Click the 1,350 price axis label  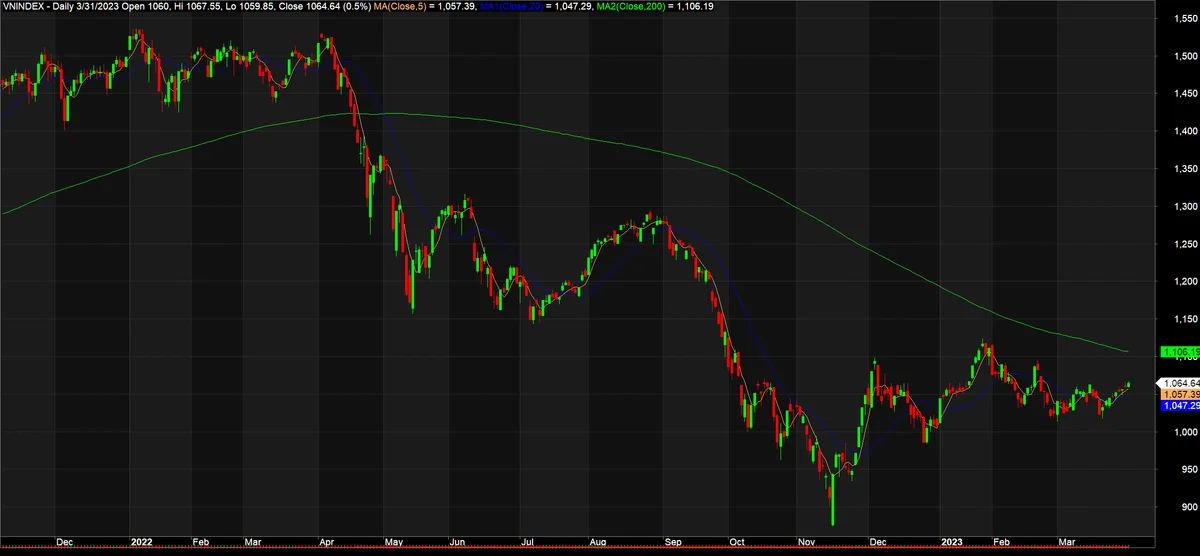(x=1186, y=170)
